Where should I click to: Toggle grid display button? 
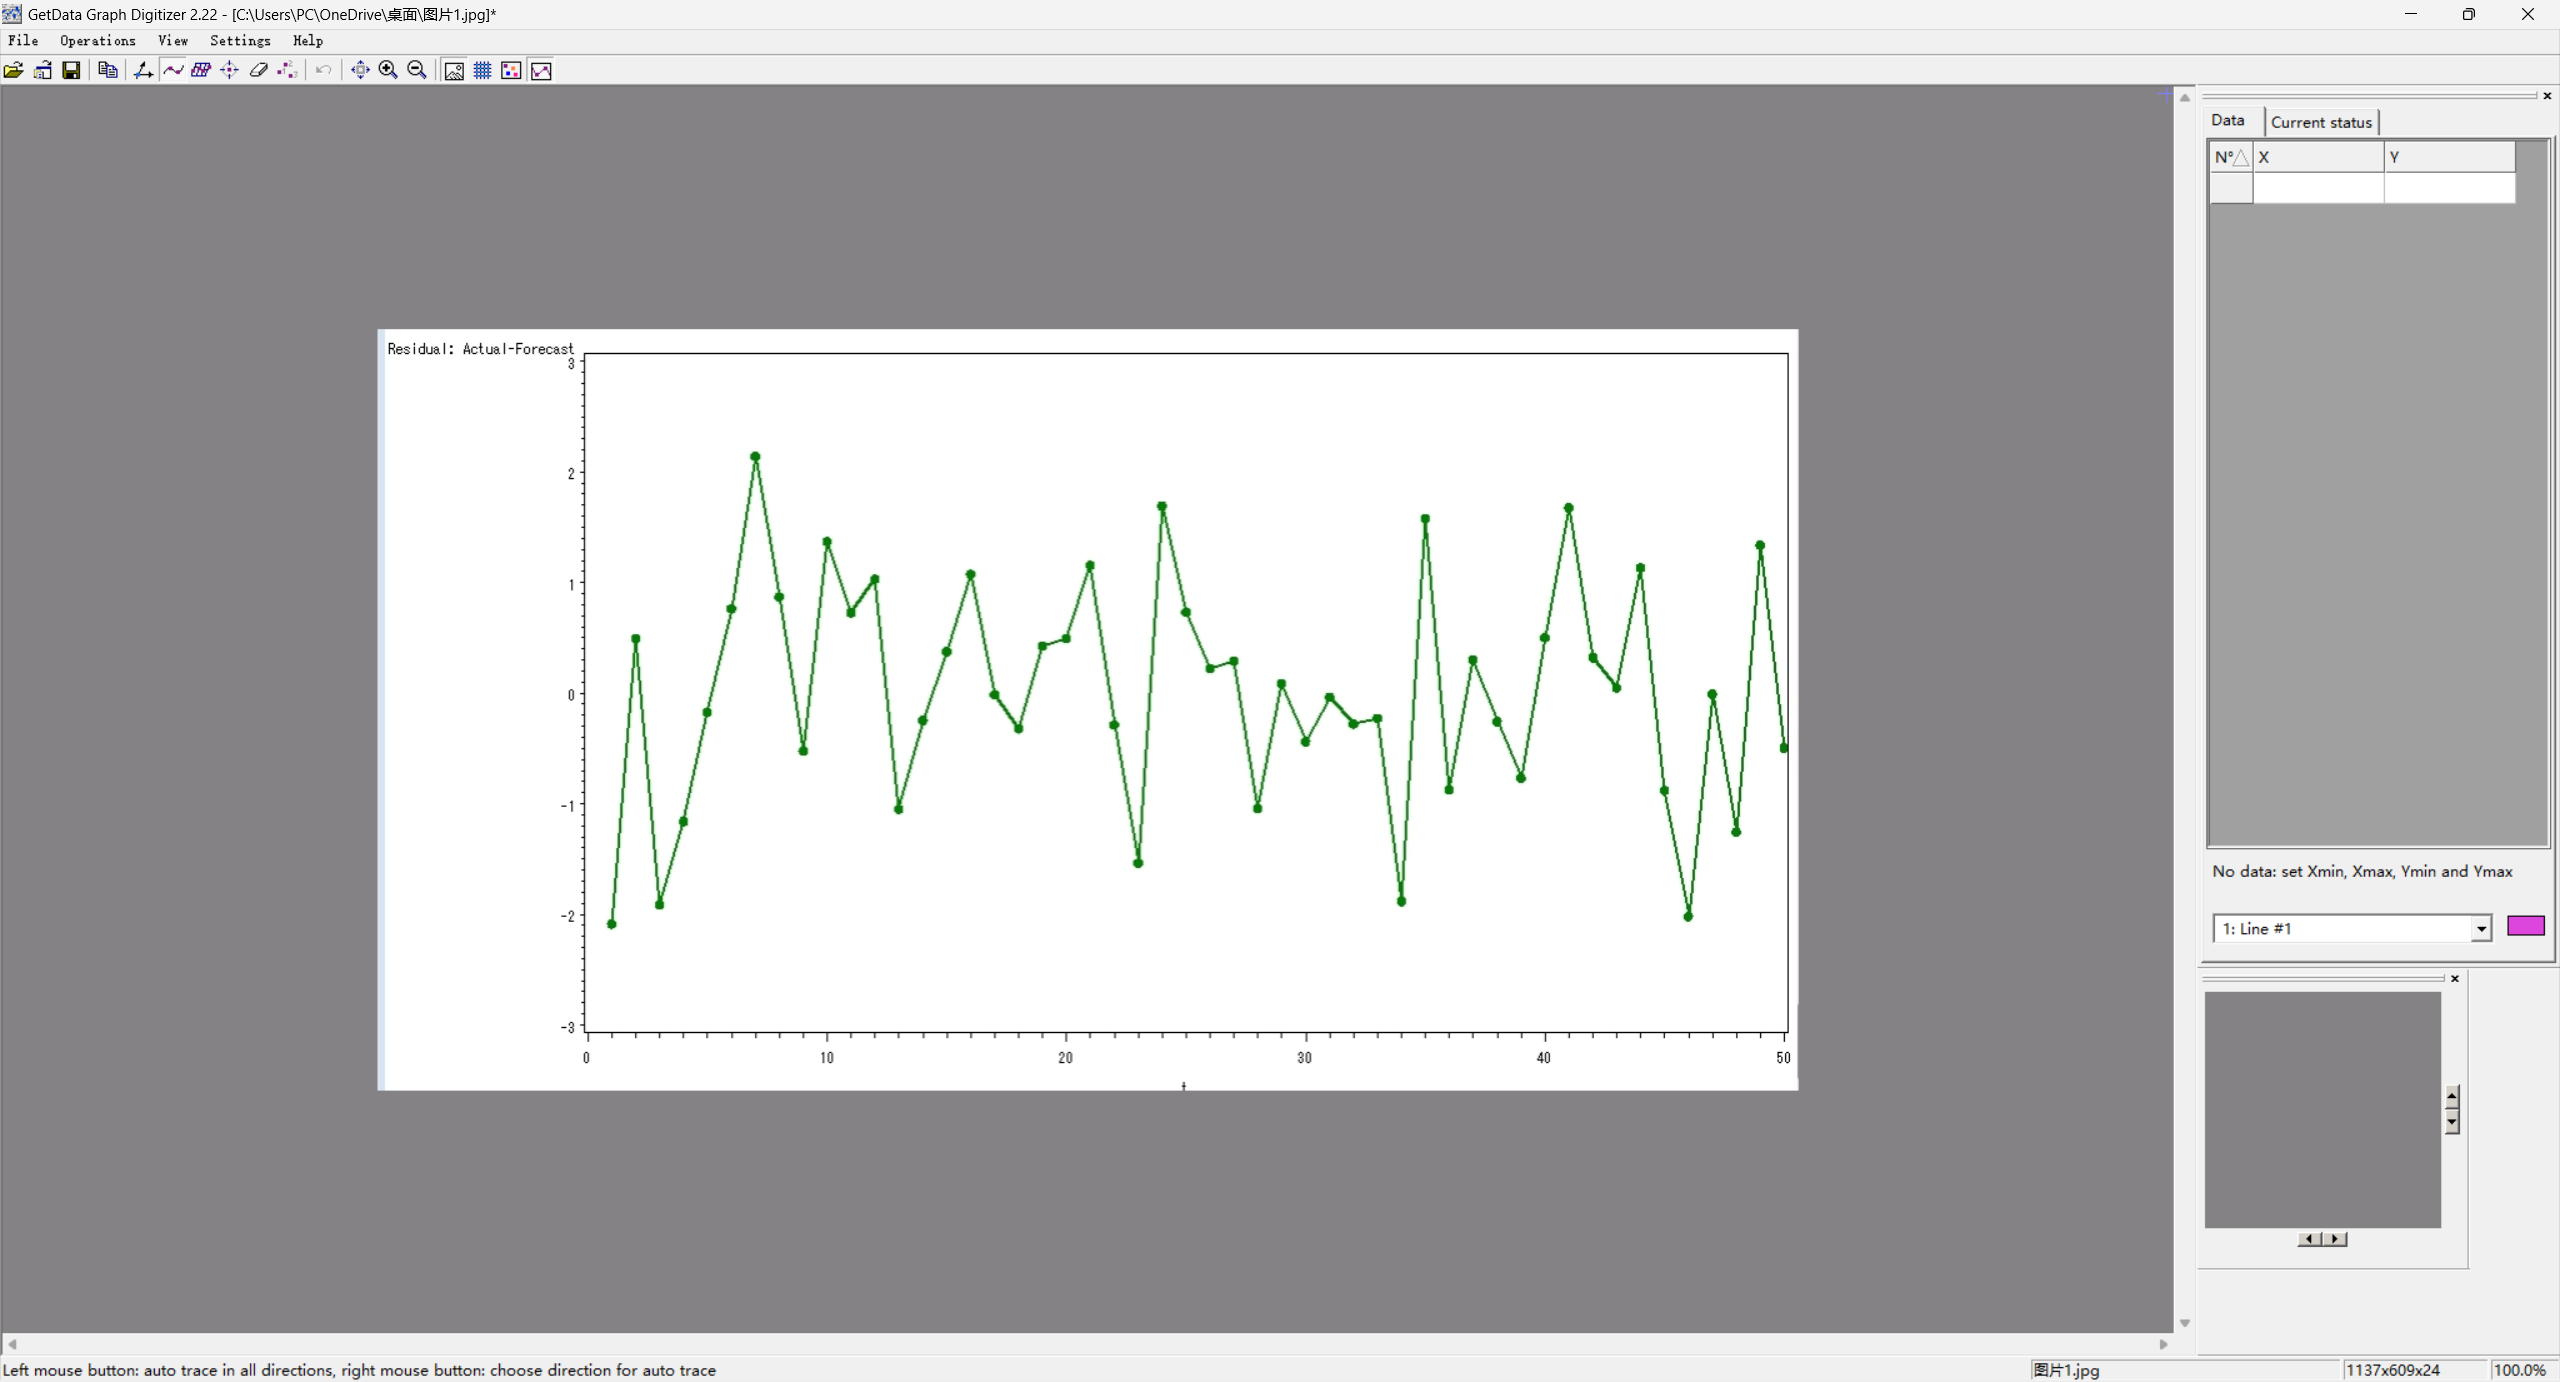click(x=482, y=70)
